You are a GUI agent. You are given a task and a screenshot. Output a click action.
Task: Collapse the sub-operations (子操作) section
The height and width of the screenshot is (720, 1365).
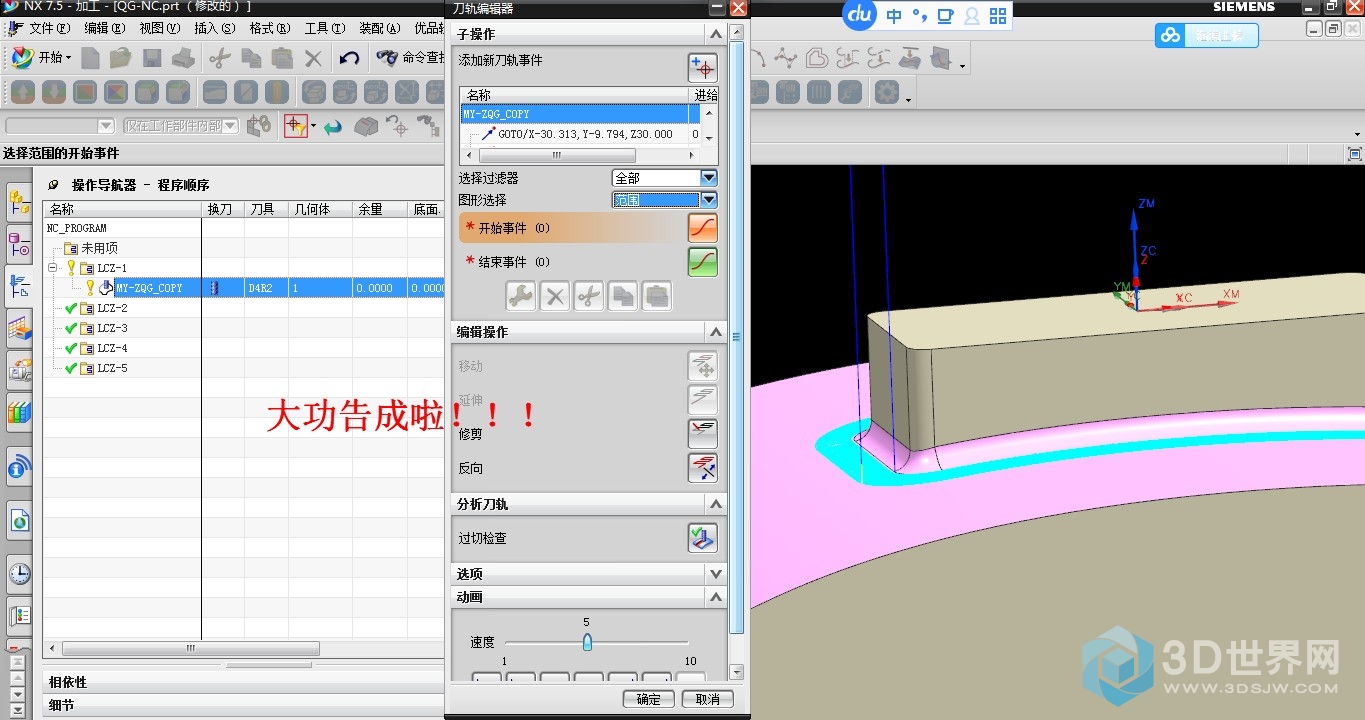[715, 34]
